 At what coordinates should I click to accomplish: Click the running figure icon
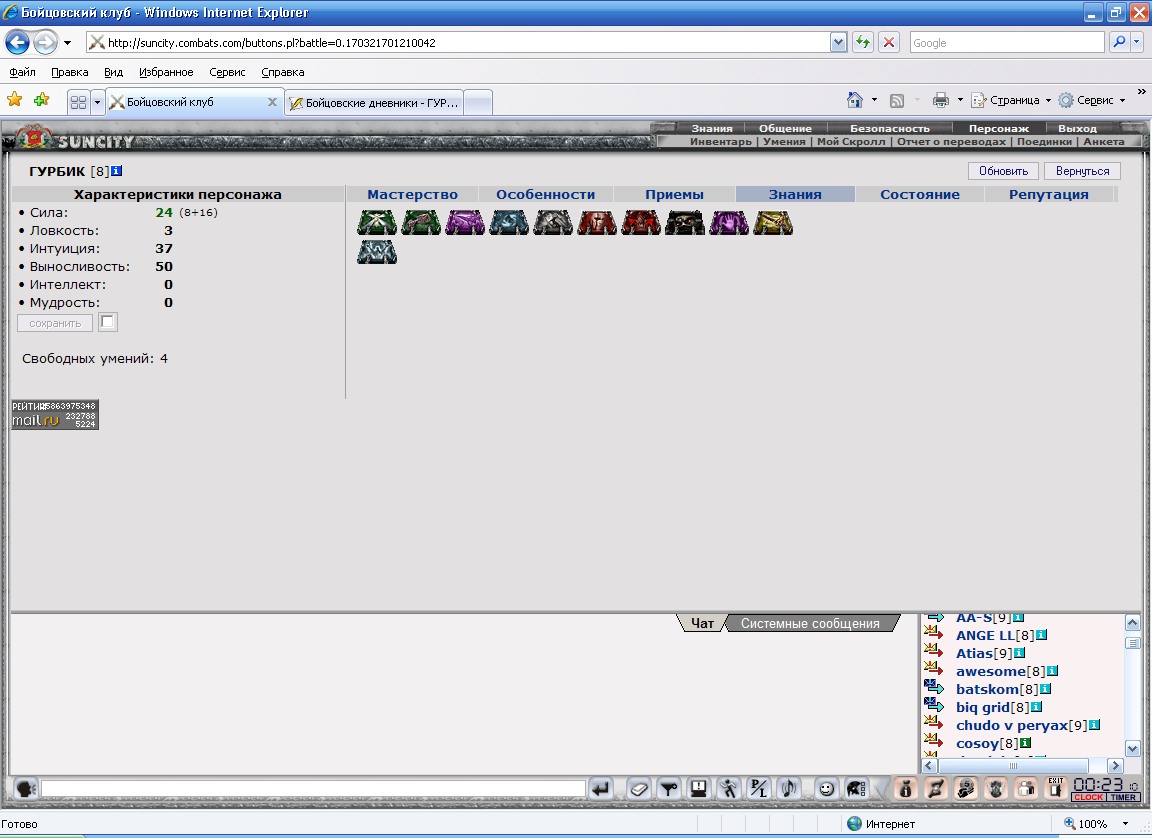pyautogui.click(x=728, y=789)
